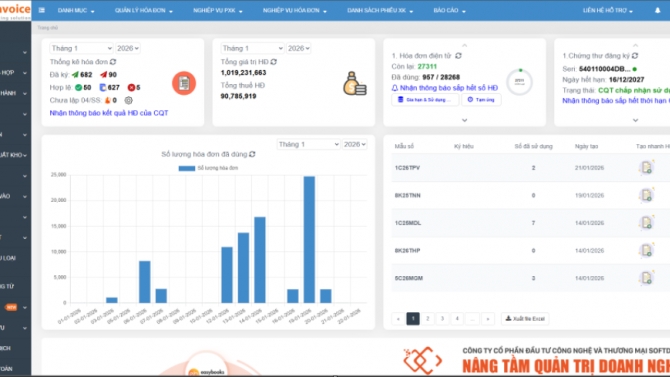Go to page 3 of the invoice table
670x377 pixels.
tap(442, 318)
